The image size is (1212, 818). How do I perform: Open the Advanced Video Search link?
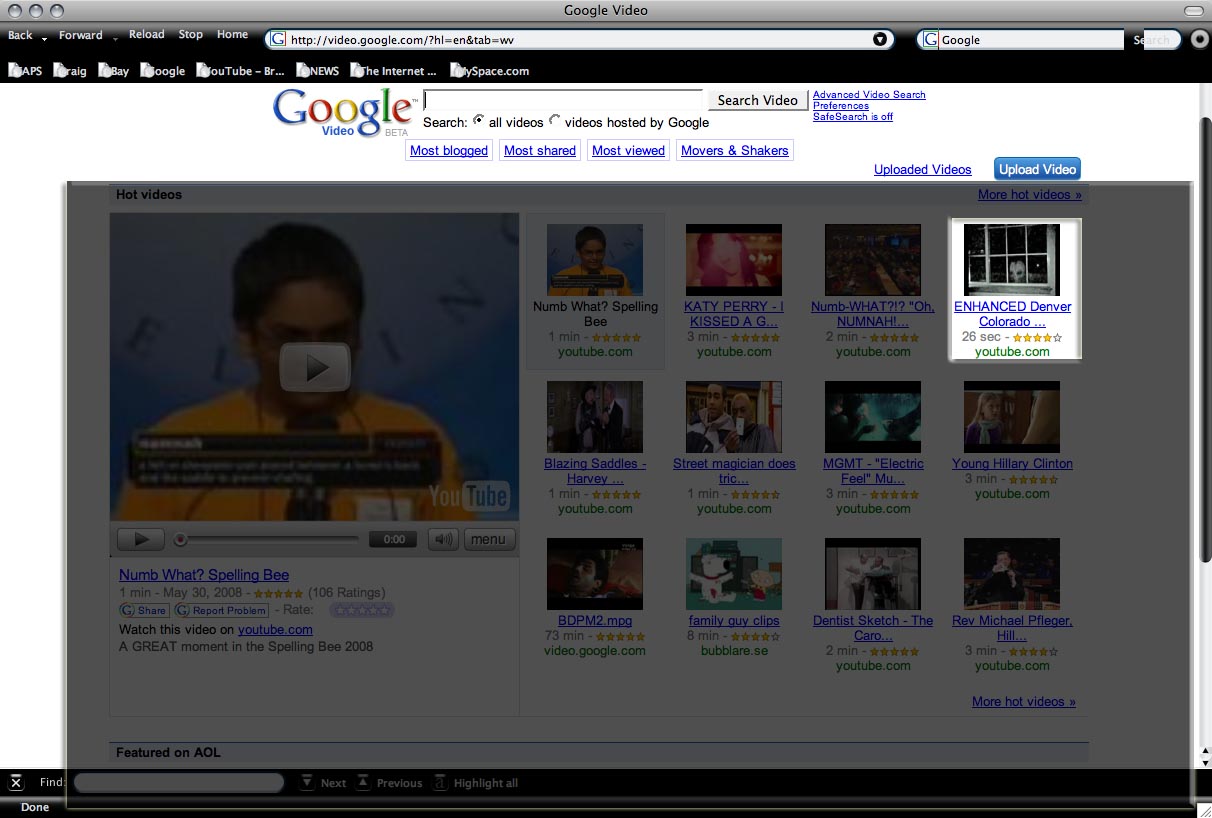tap(869, 95)
